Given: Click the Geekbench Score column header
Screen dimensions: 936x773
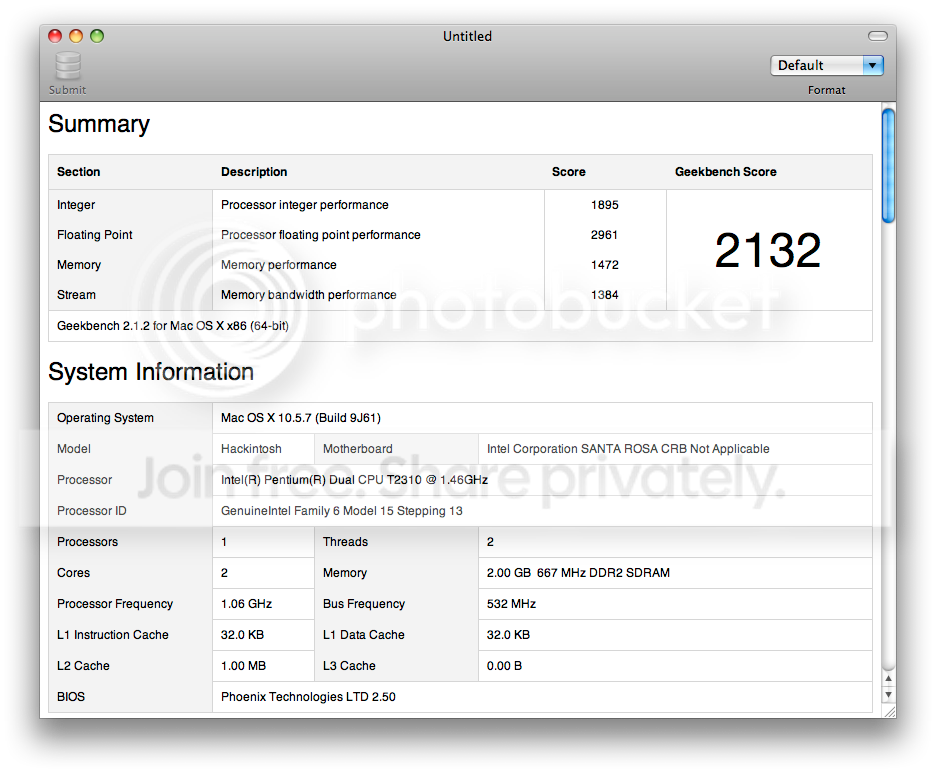Looking at the screenshot, I should point(725,172).
